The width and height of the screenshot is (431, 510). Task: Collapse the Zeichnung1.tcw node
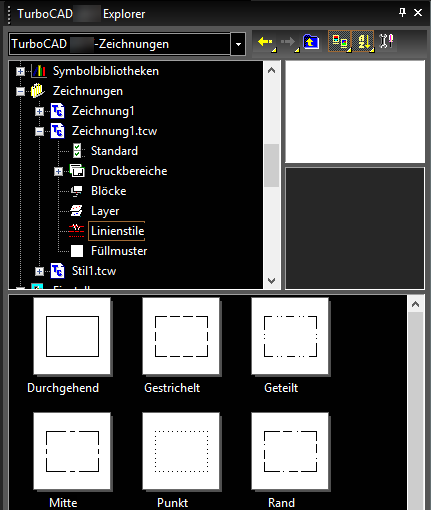click(x=40, y=131)
